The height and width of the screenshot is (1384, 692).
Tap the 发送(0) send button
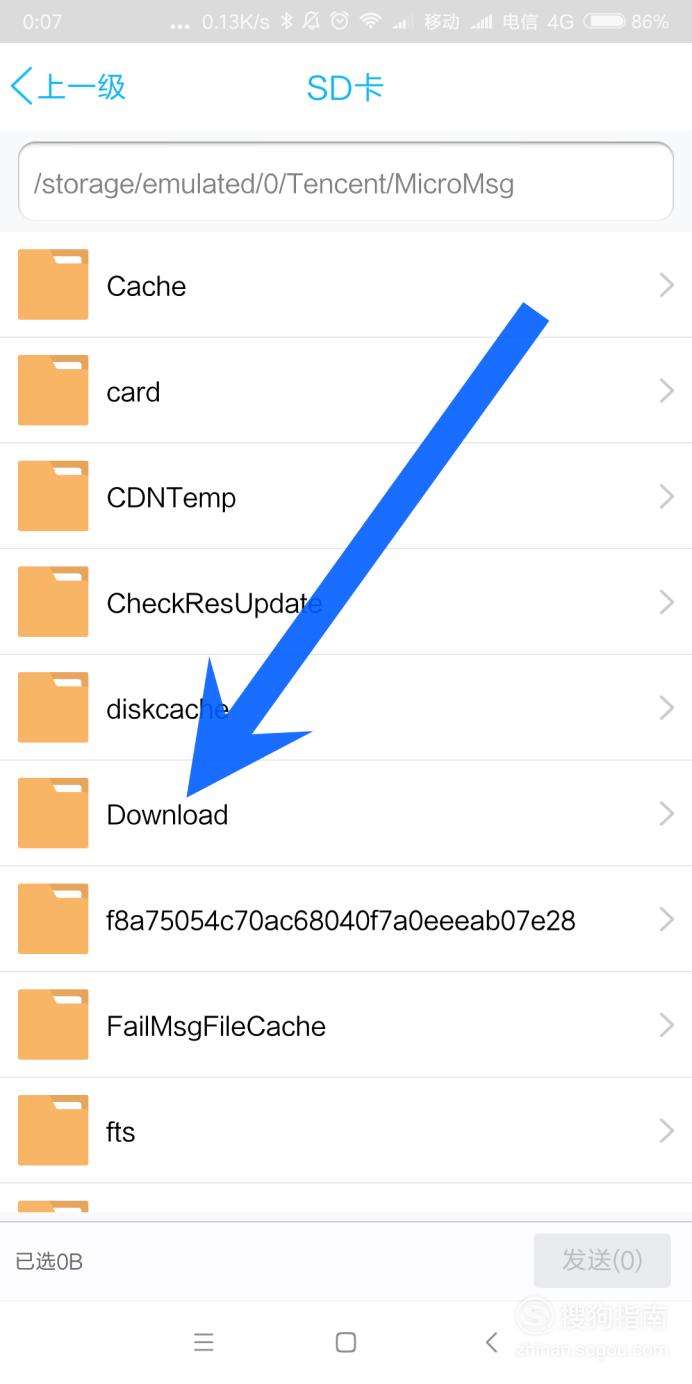coord(602,1260)
